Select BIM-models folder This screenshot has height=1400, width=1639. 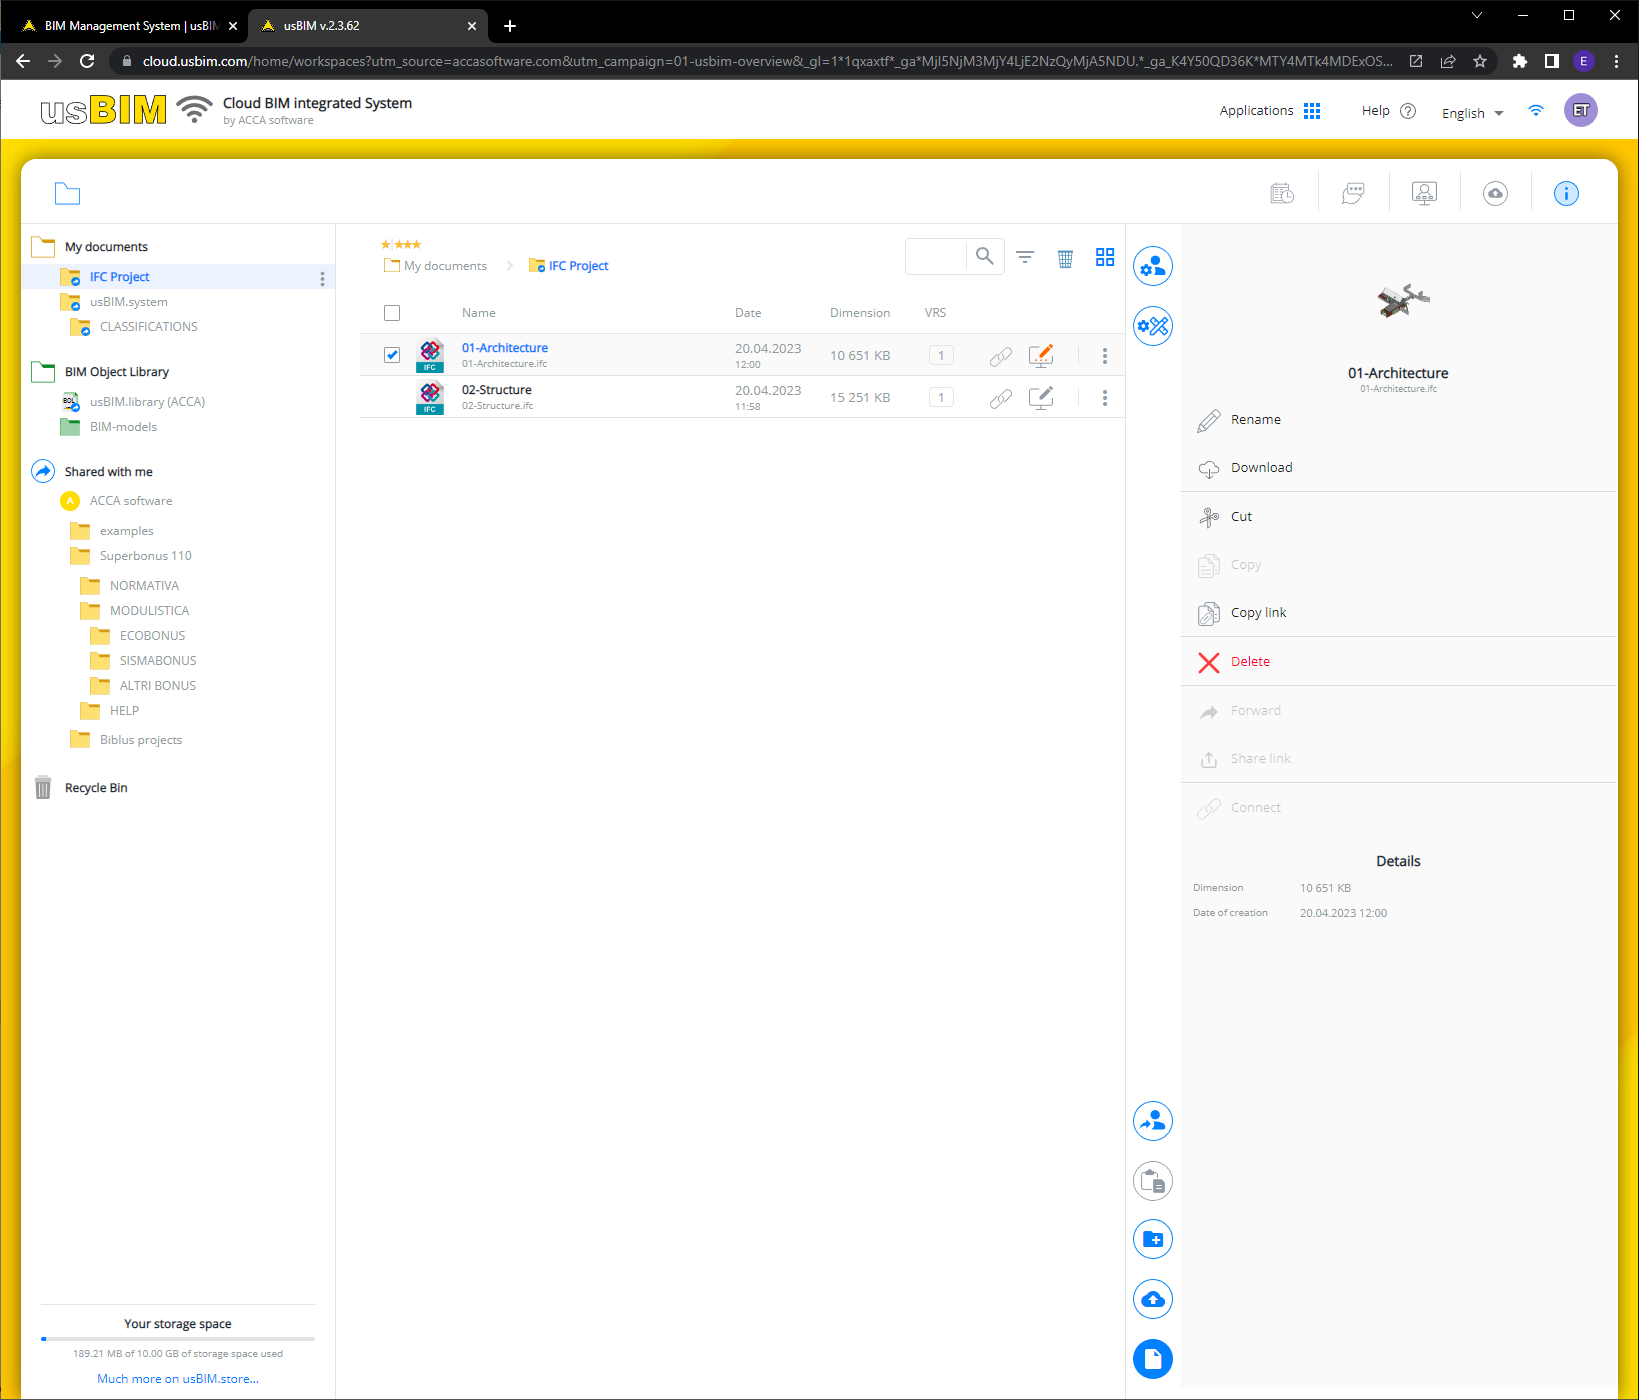coord(123,427)
